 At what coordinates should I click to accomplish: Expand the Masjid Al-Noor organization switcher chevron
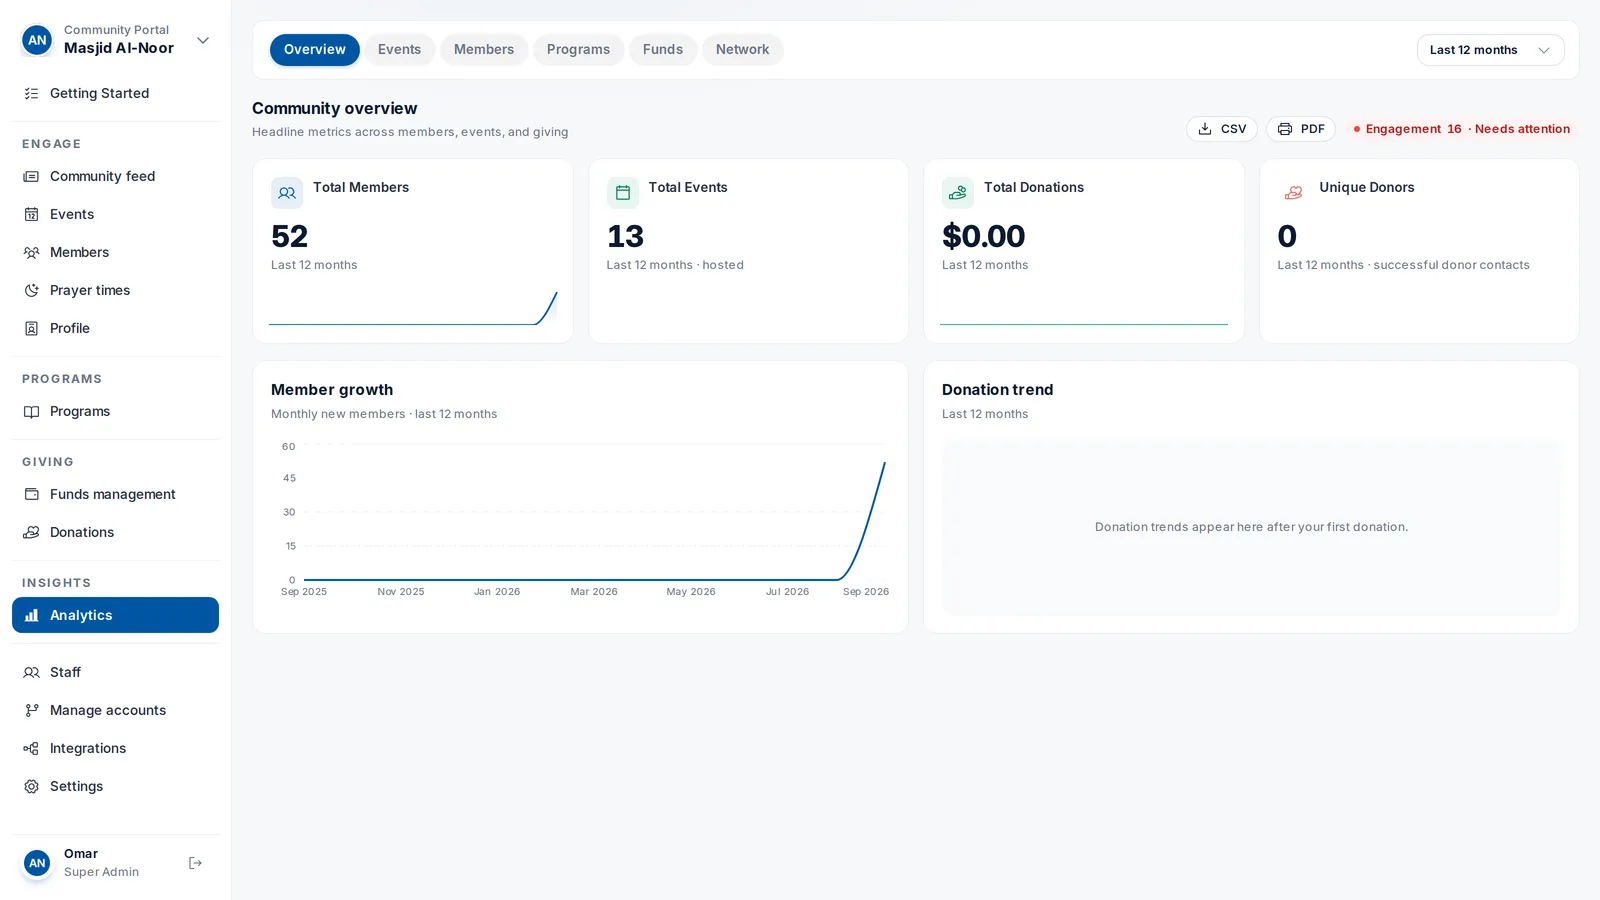tap(203, 40)
